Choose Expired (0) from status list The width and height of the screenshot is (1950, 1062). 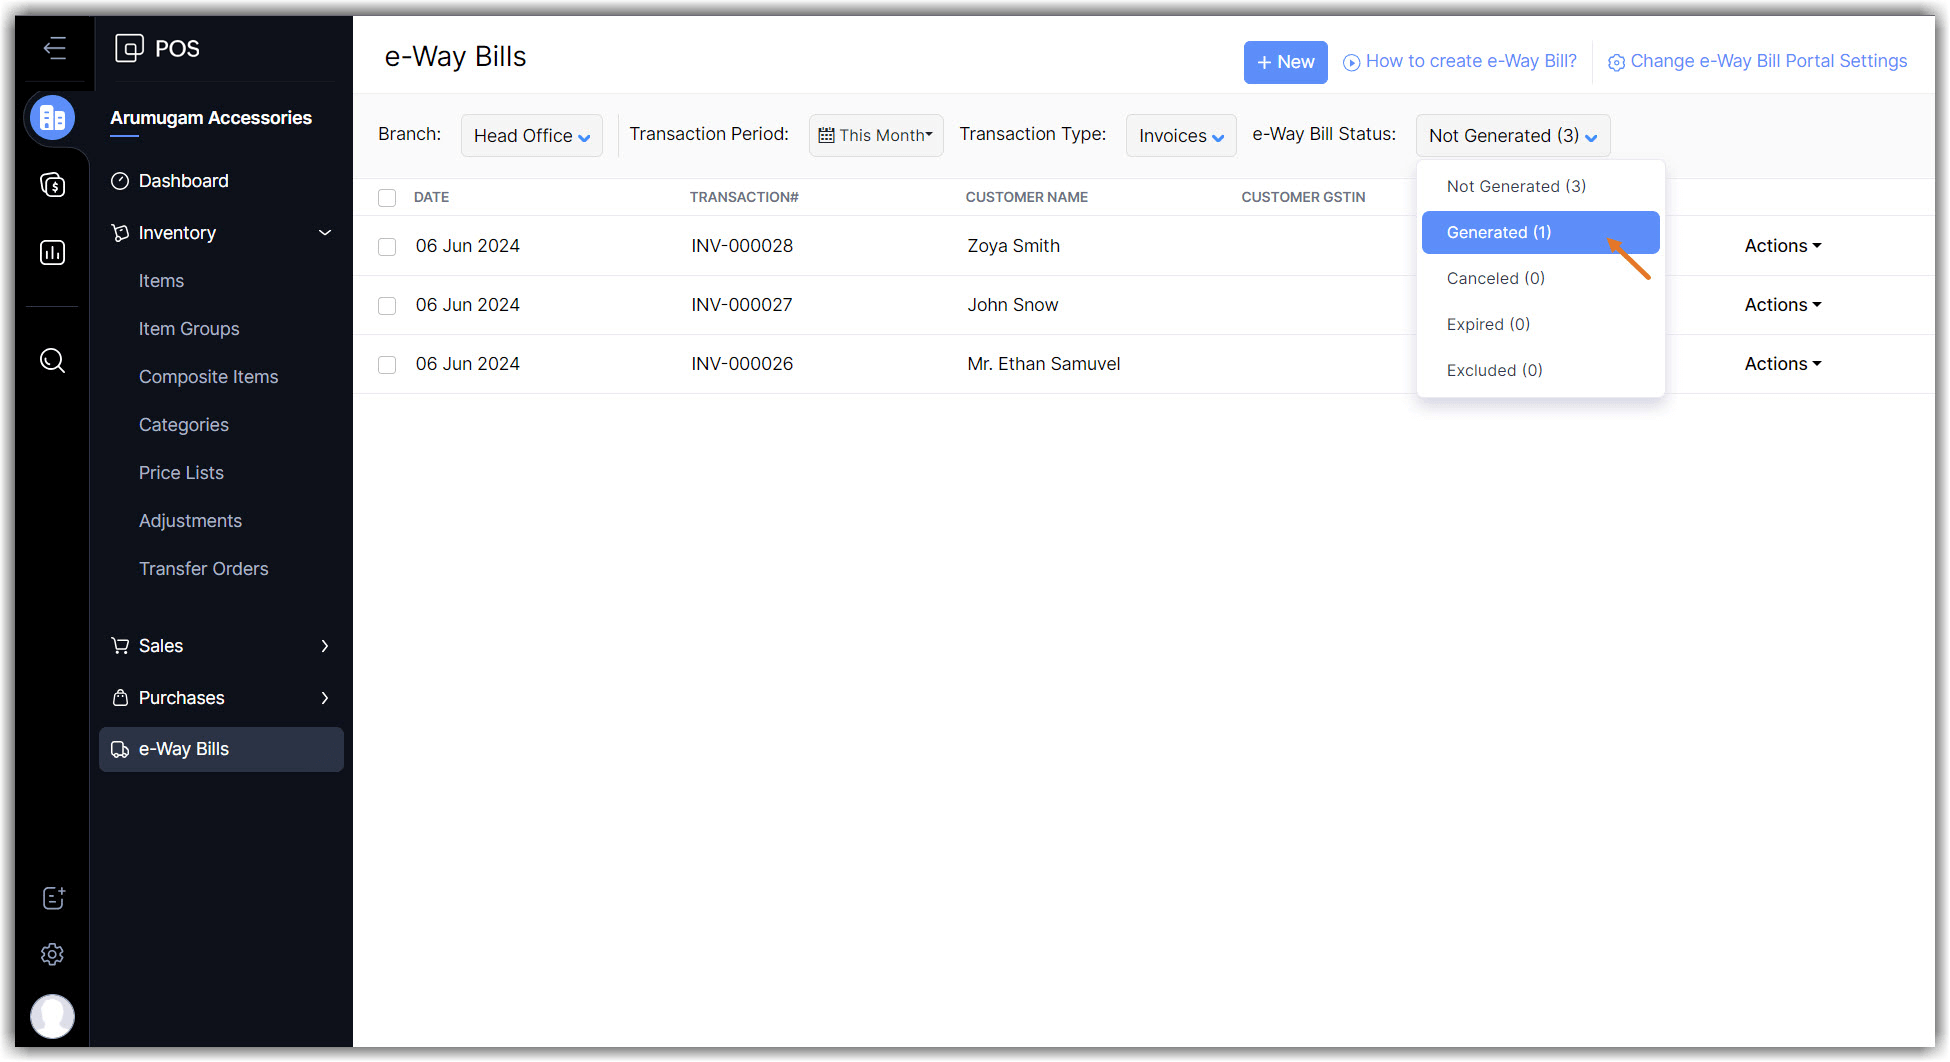point(1488,325)
